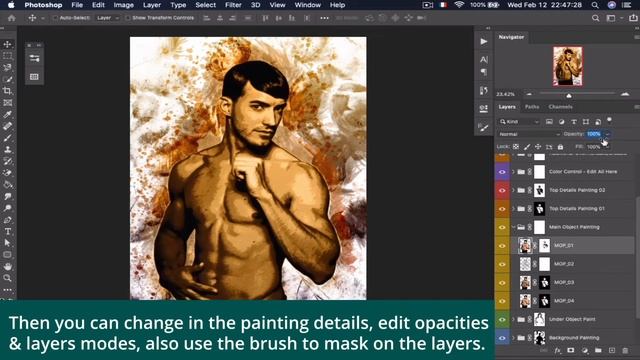Hide the MOP_03 layer
Image resolution: width=640 pixels, height=360 pixels.
(502, 282)
